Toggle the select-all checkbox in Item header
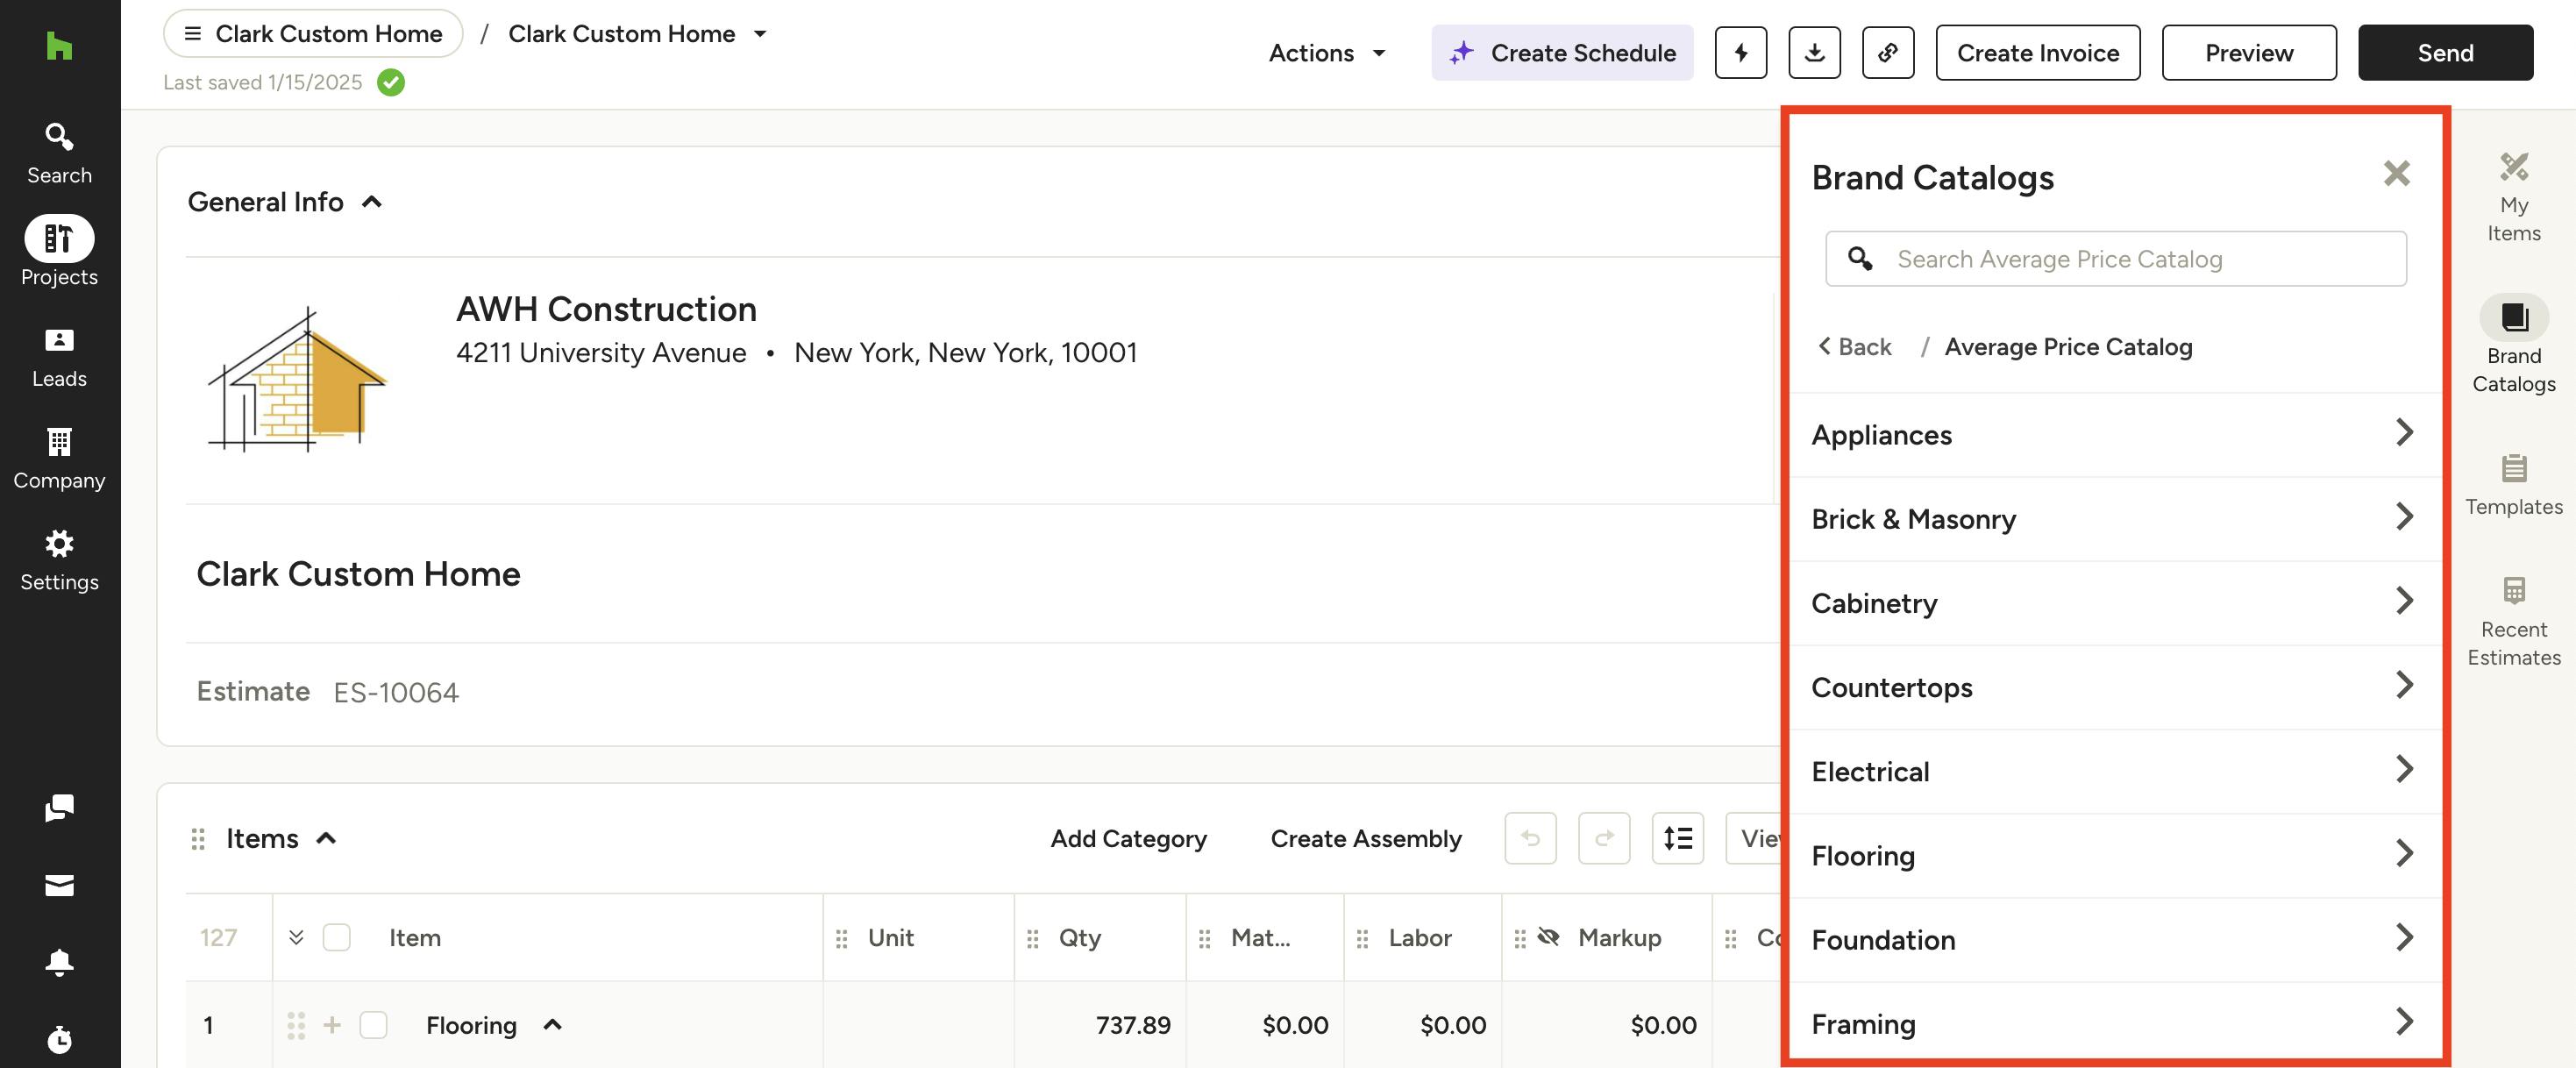The image size is (2576, 1068). point(337,937)
